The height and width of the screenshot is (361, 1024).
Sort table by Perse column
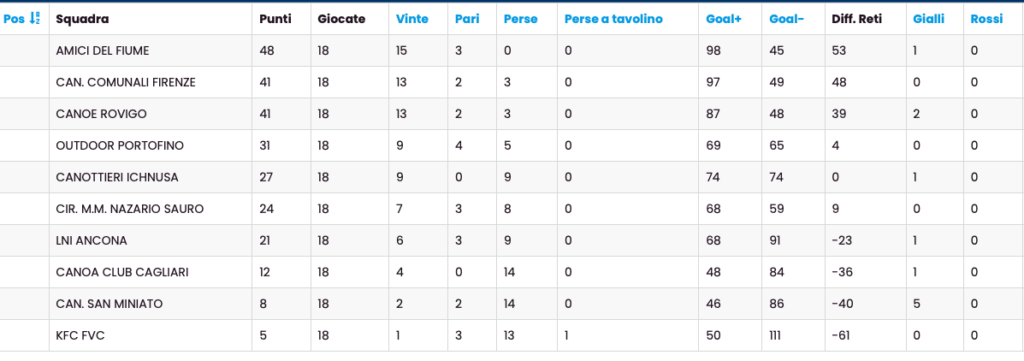coord(520,19)
